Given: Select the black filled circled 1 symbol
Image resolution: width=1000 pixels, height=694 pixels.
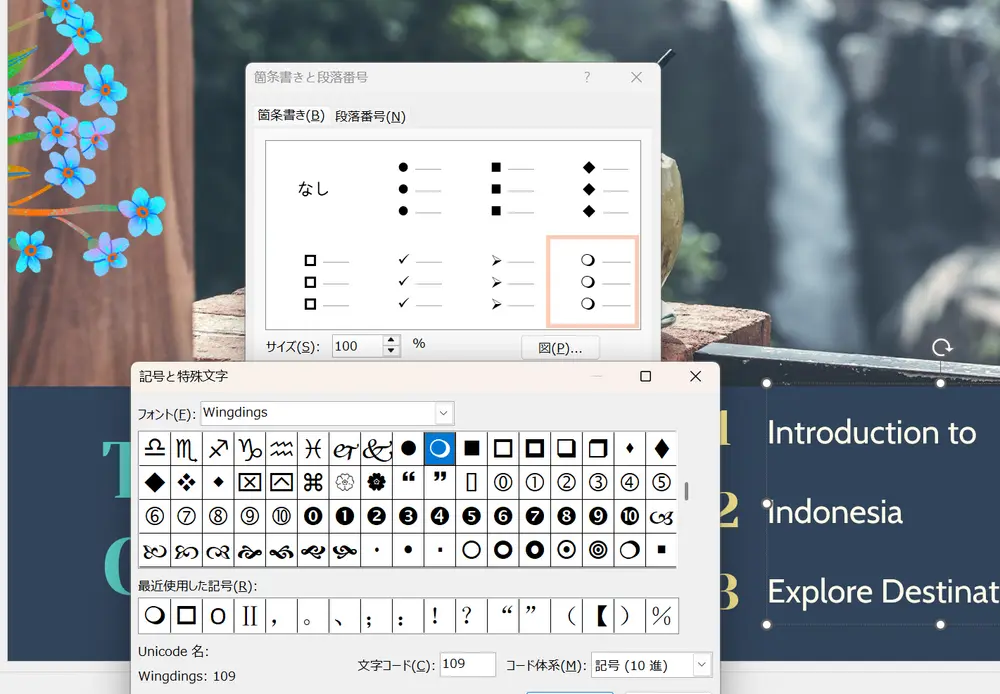Looking at the screenshot, I should [x=345, y=516].
